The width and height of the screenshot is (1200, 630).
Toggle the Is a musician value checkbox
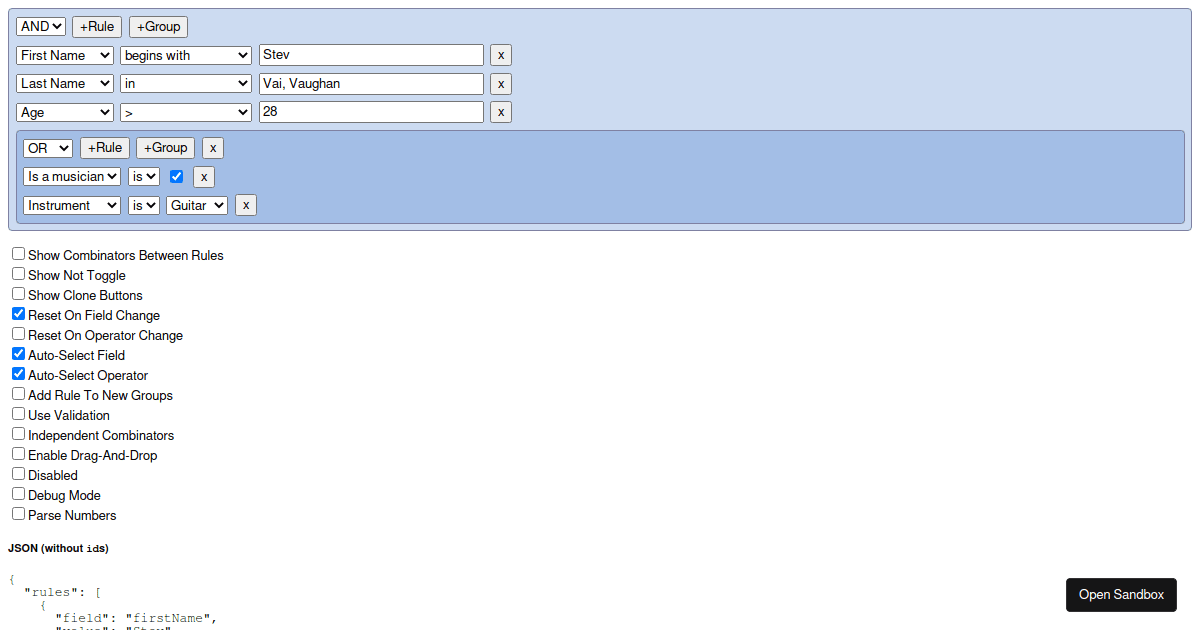[177, 176]
